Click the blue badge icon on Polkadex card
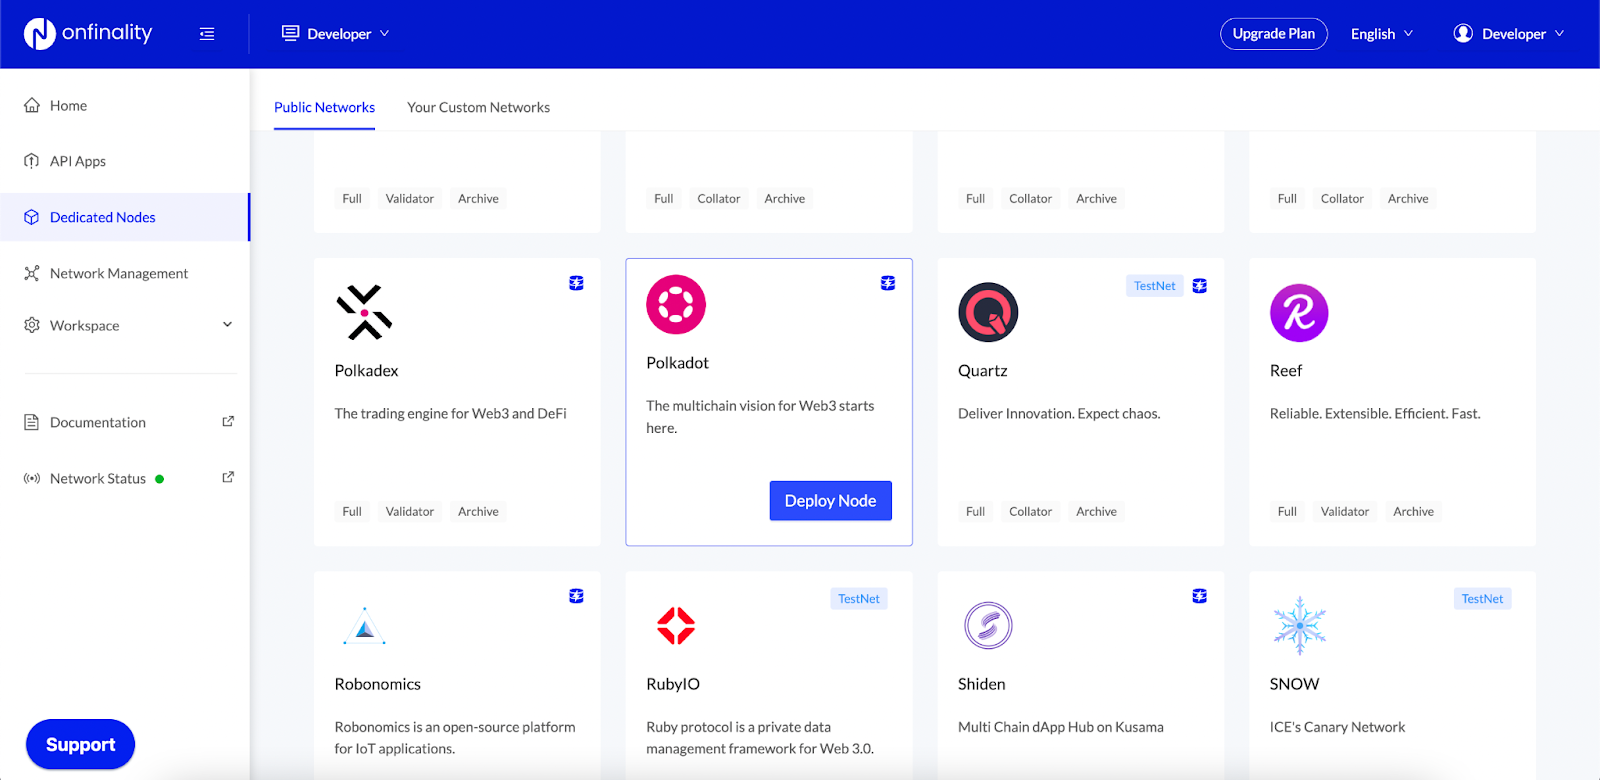 click(576, 283)
